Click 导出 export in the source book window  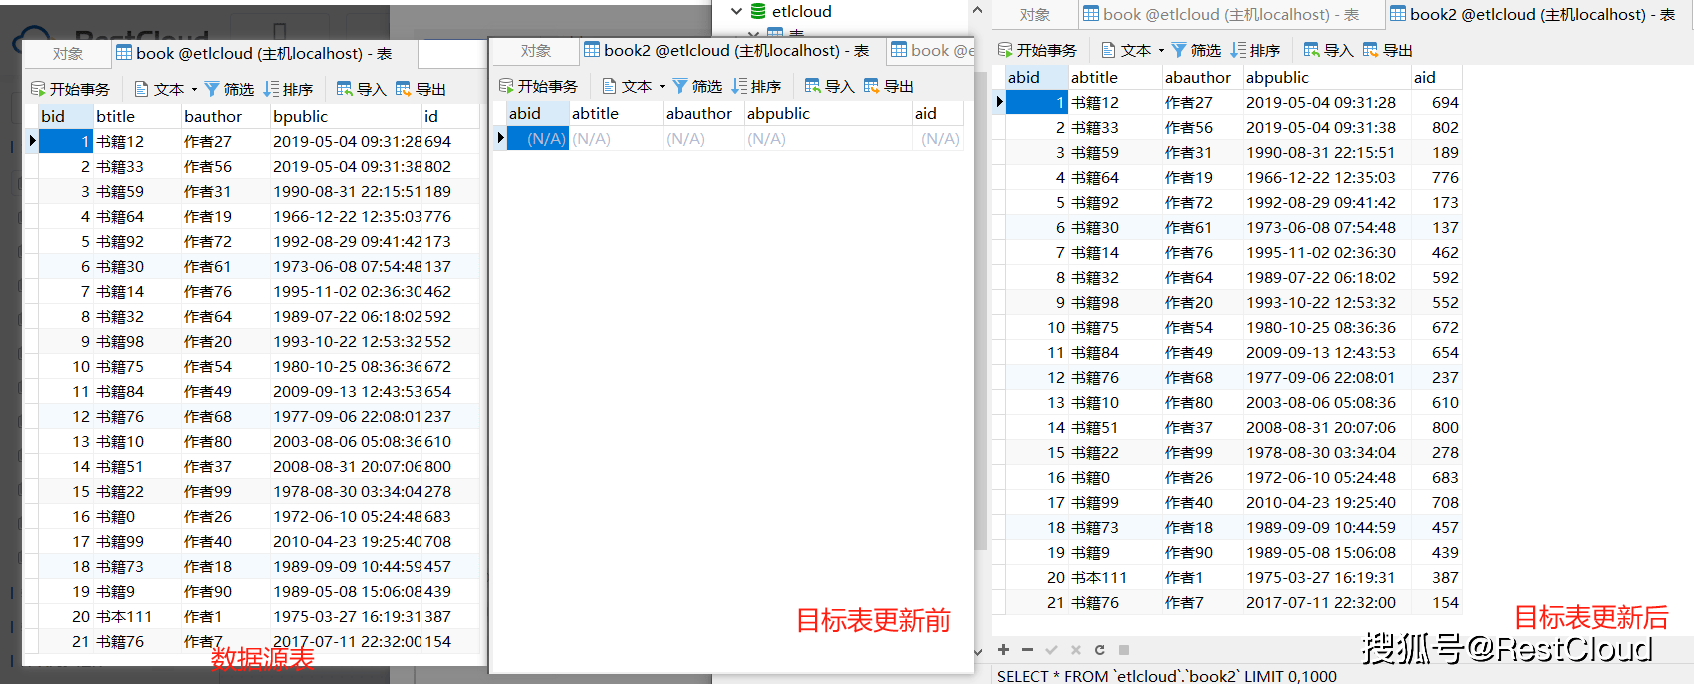420,89
